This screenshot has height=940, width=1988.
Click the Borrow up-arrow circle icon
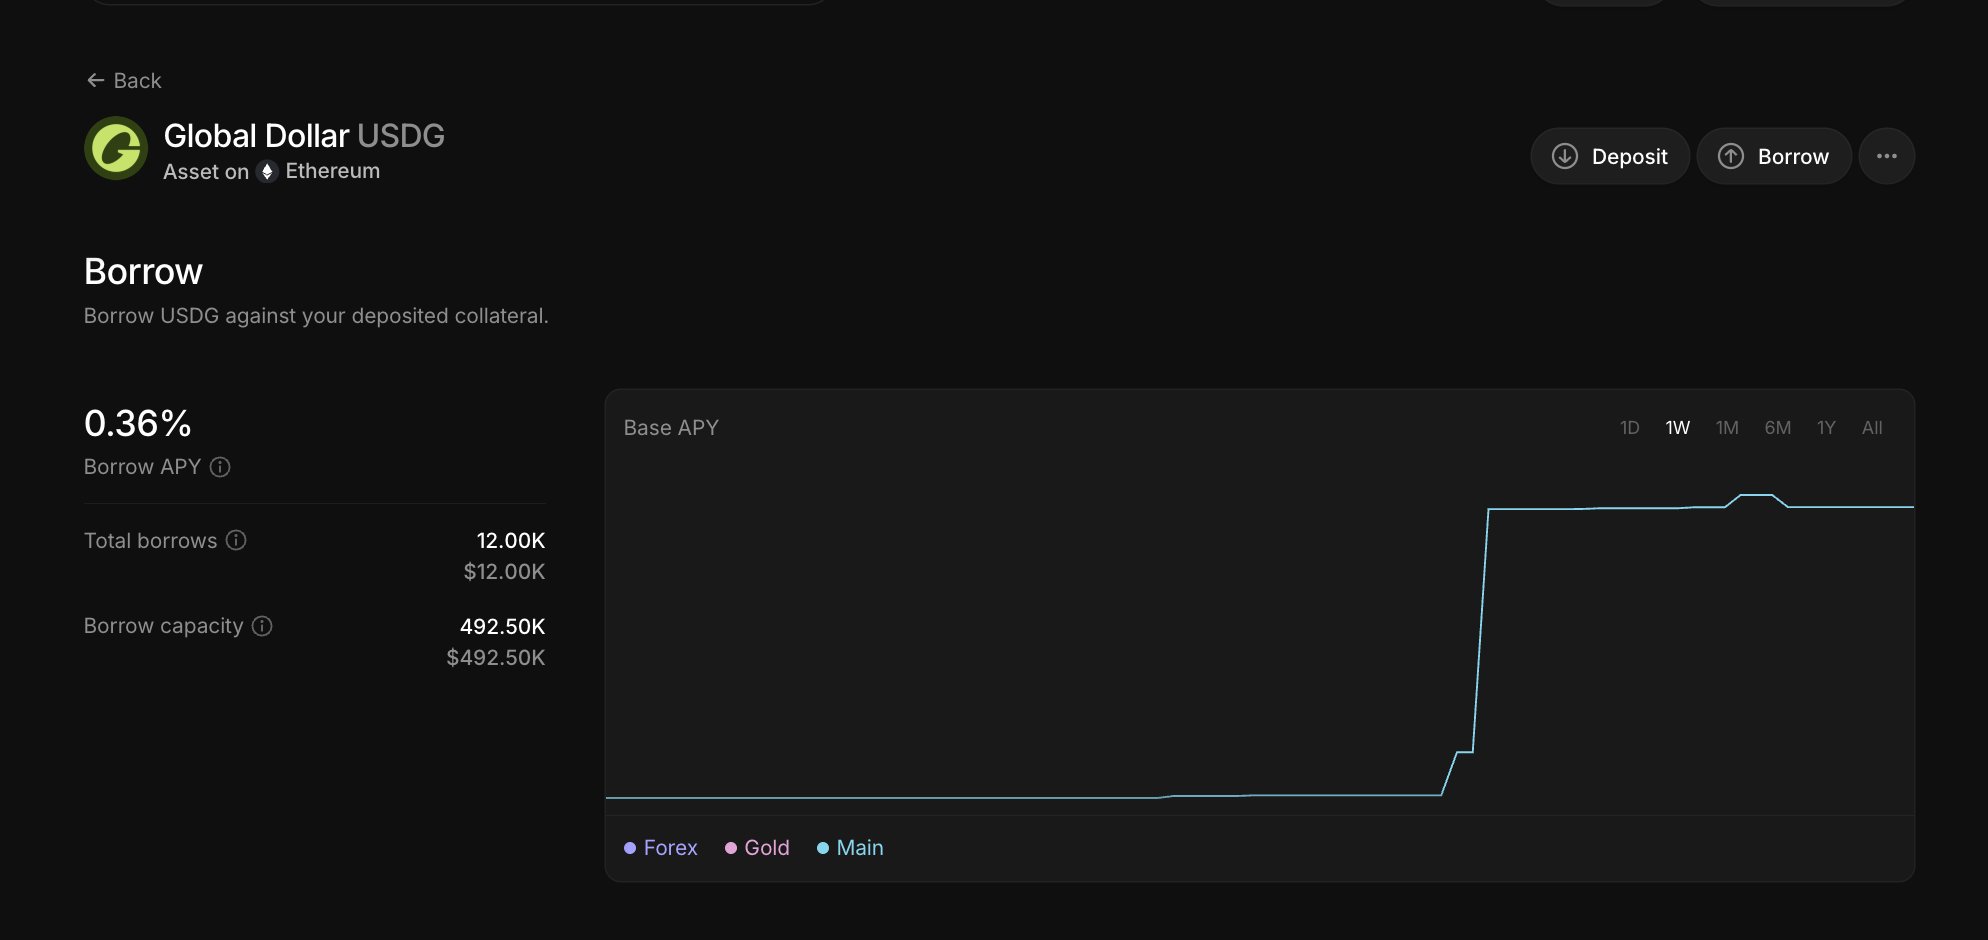pos(1731,156)
